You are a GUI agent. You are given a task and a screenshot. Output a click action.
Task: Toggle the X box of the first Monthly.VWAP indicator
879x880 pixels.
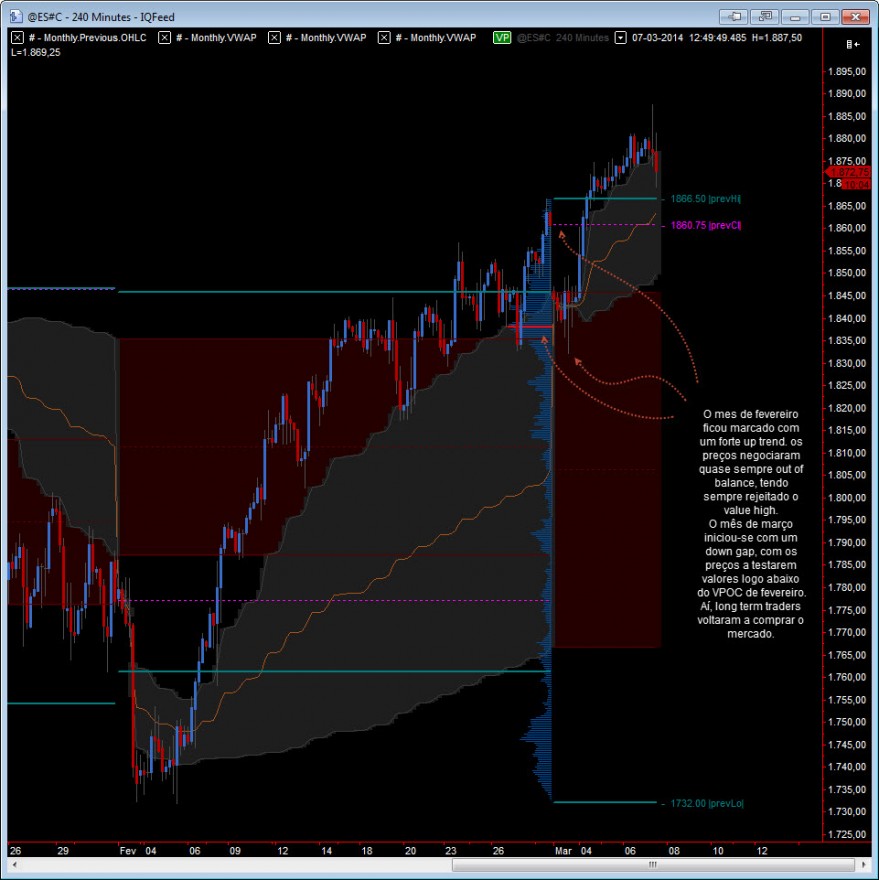pos(164,38)
